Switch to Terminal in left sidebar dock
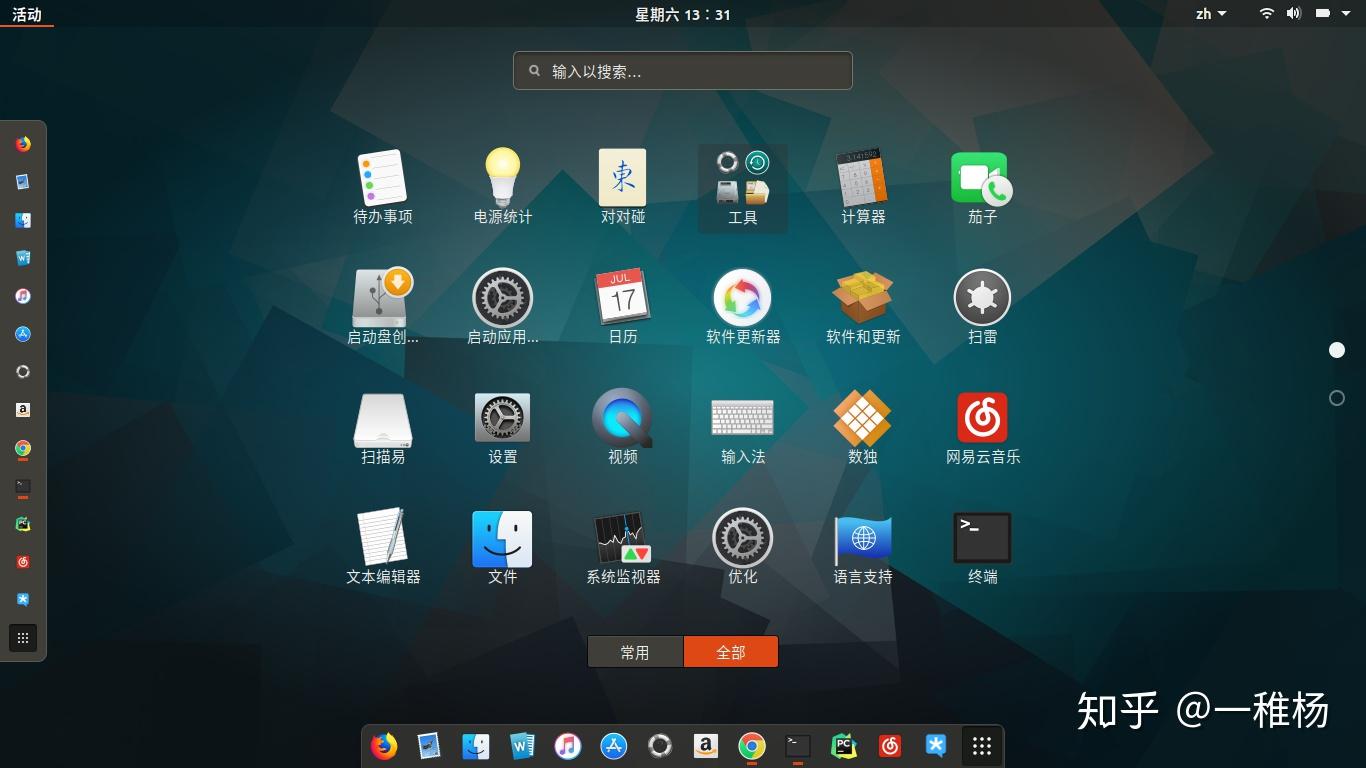The width and height of the screenshot is (1366, 768). tap(23, 486)
